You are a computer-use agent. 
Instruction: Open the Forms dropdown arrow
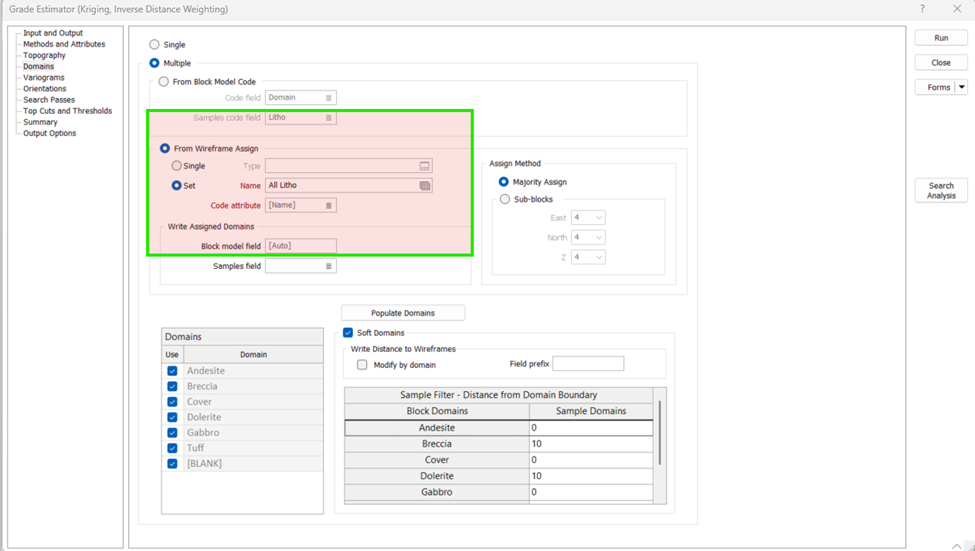961,88
